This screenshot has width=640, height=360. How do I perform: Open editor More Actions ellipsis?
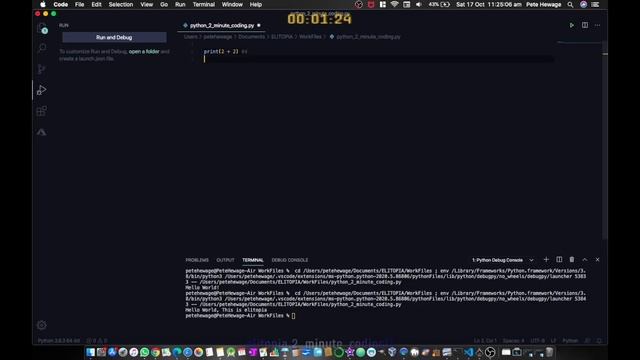click(x=597, y=25)
